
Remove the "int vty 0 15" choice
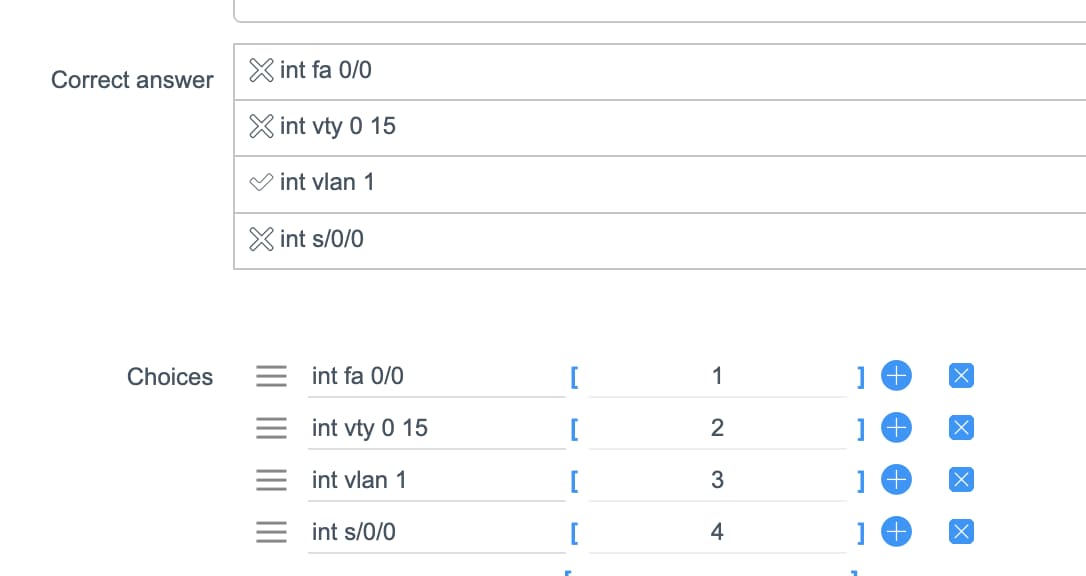point(960,428)
